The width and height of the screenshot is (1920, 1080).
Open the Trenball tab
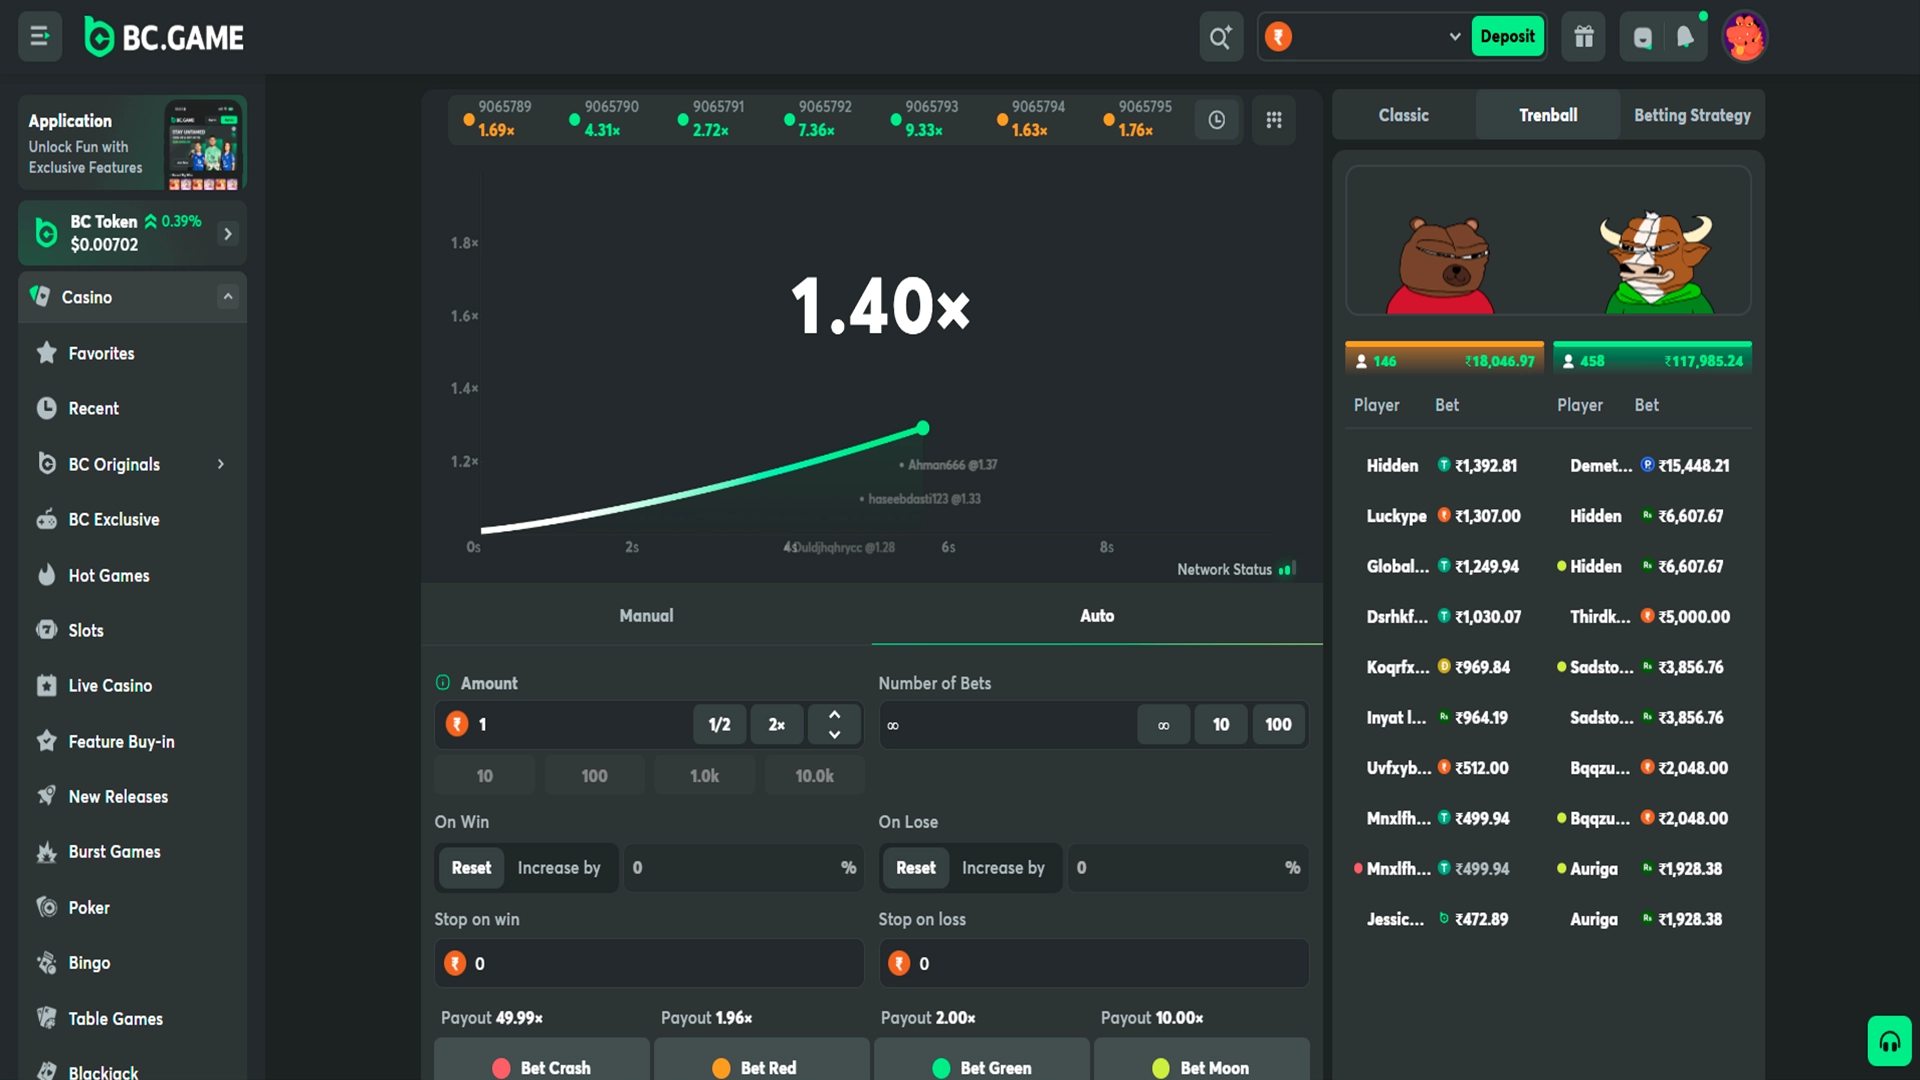[x=1547, y=114]
